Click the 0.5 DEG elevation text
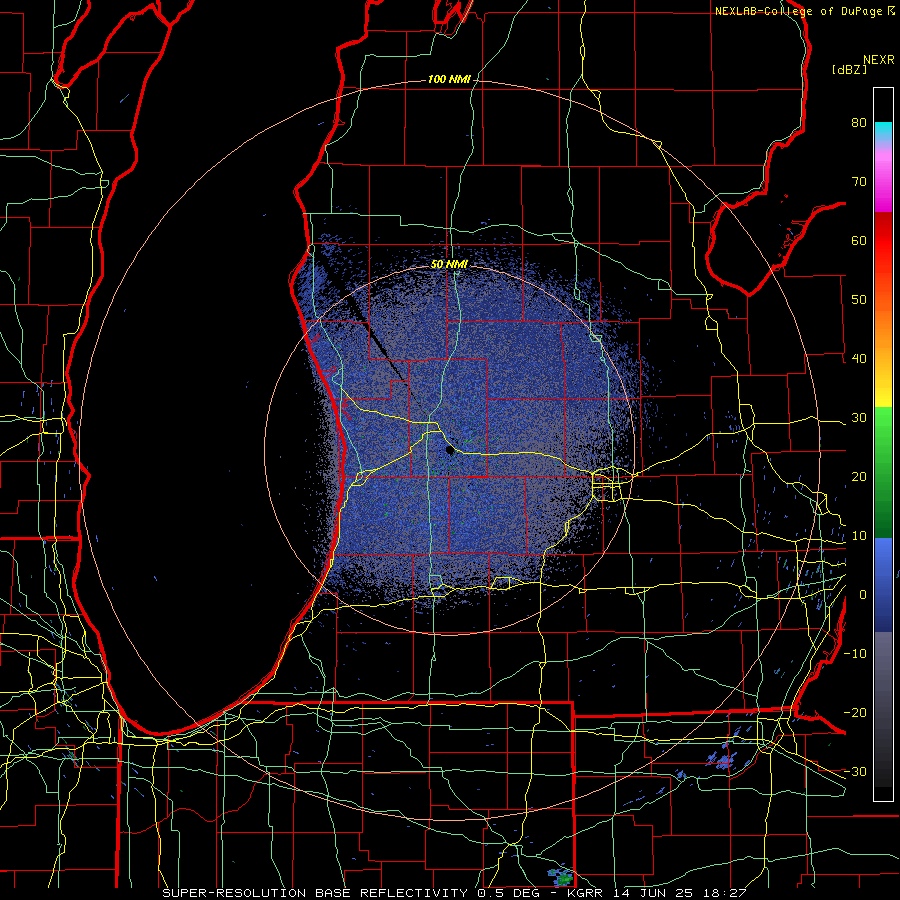This screenshot has height=900, width=900. 511,893
